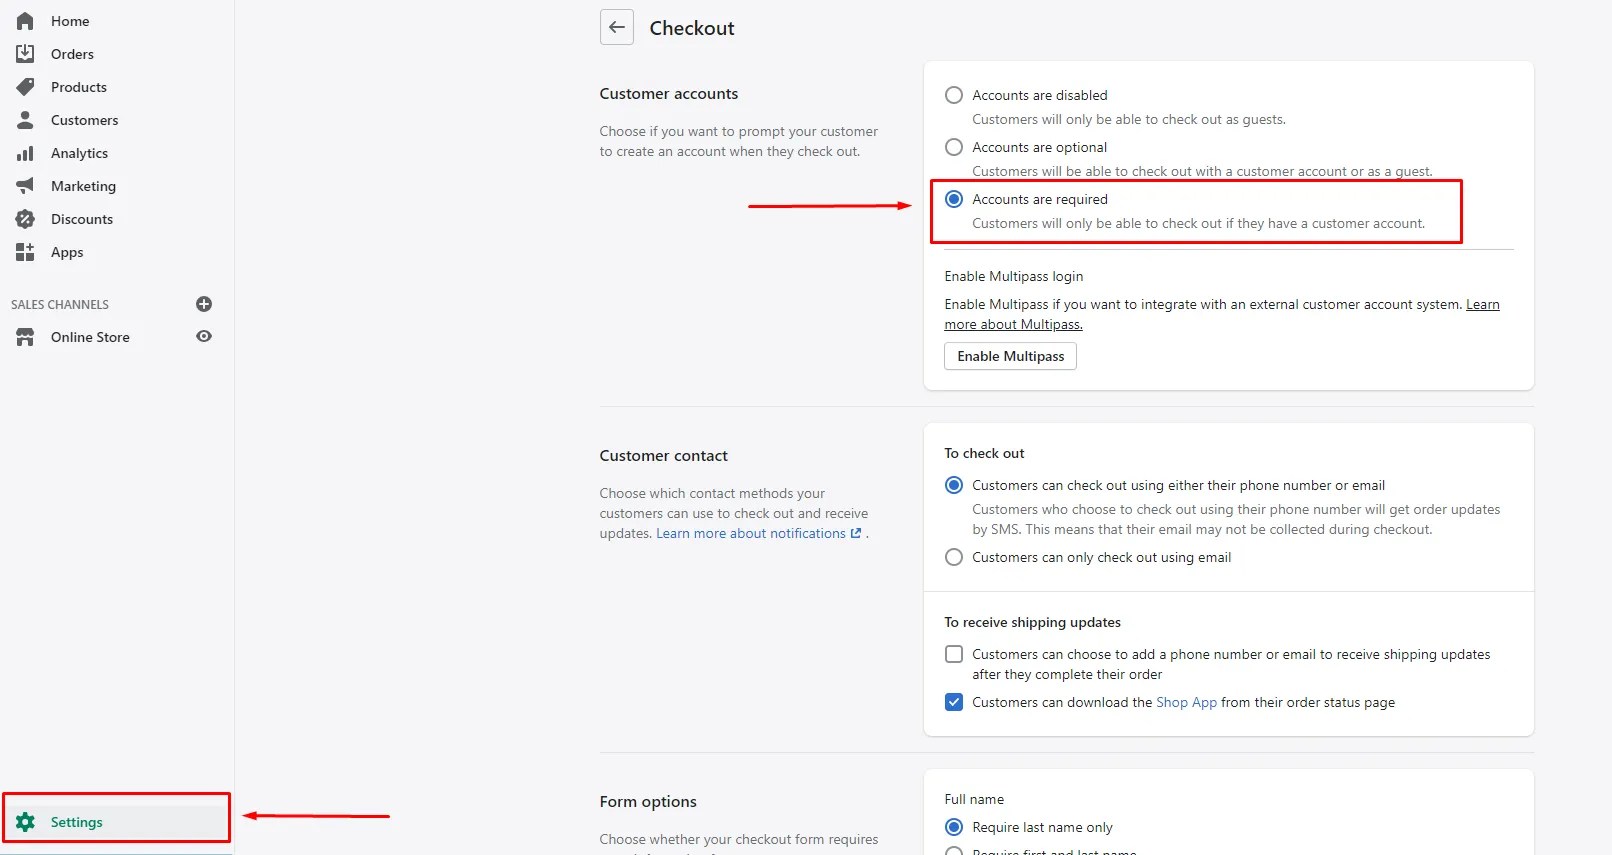The image size is (1612, 855).
Task: Open Orders via its inbox icon
Action: coord(25,54)
